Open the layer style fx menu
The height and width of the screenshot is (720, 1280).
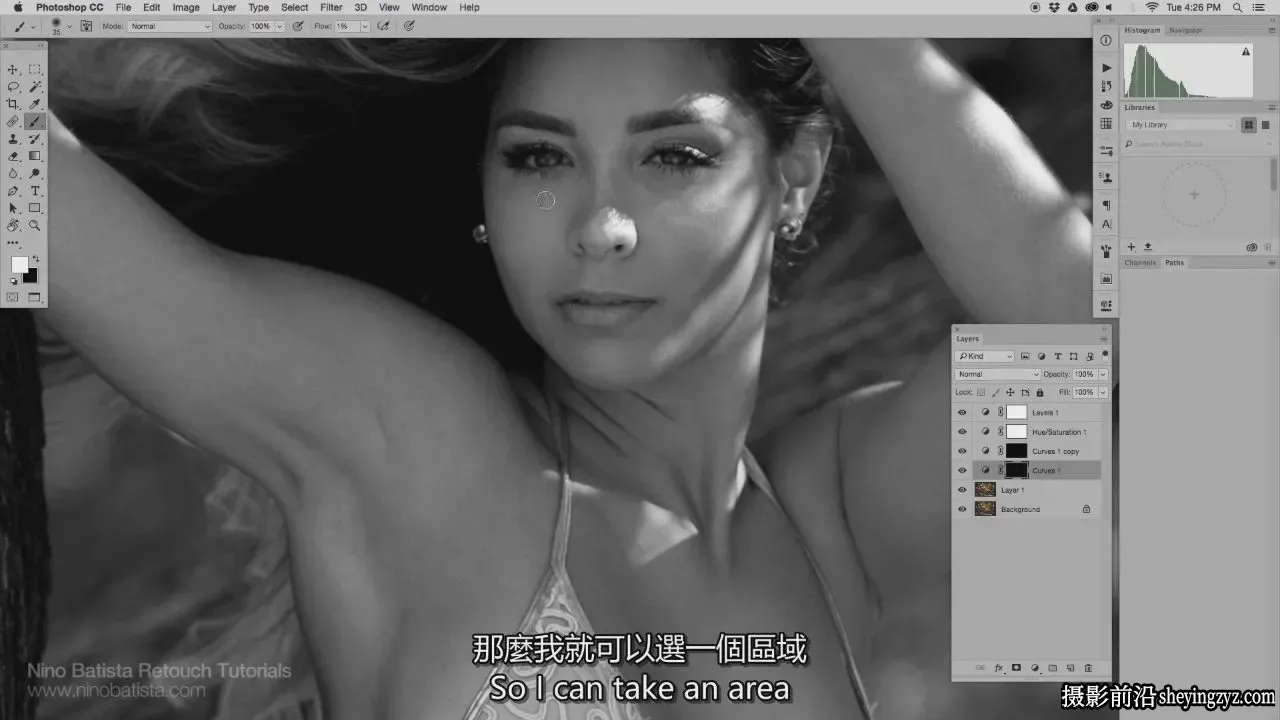tap(998, 668)
